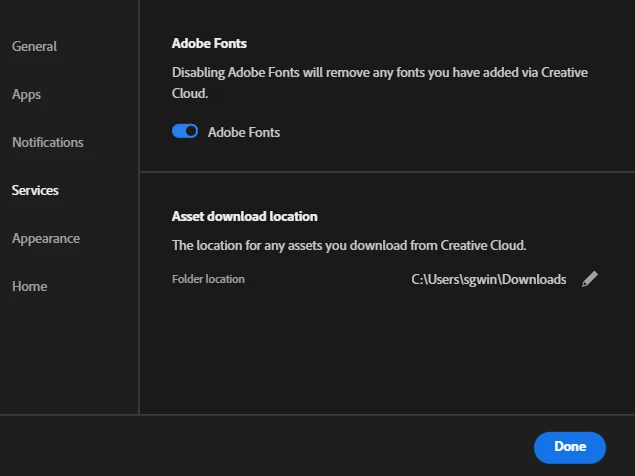The image size is (635, 476).
Task: Go to the Notifications settings tab
Action: click(48, 142)
